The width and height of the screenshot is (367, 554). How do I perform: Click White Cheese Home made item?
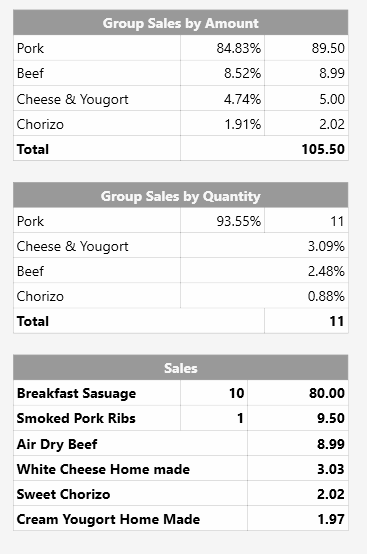click(x=103, y=469)
